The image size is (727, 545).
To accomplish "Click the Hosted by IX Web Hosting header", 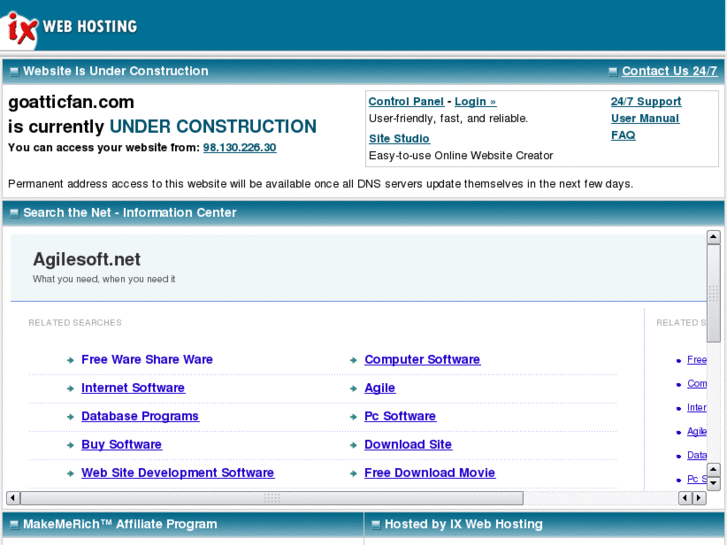I will pos(464,524).
